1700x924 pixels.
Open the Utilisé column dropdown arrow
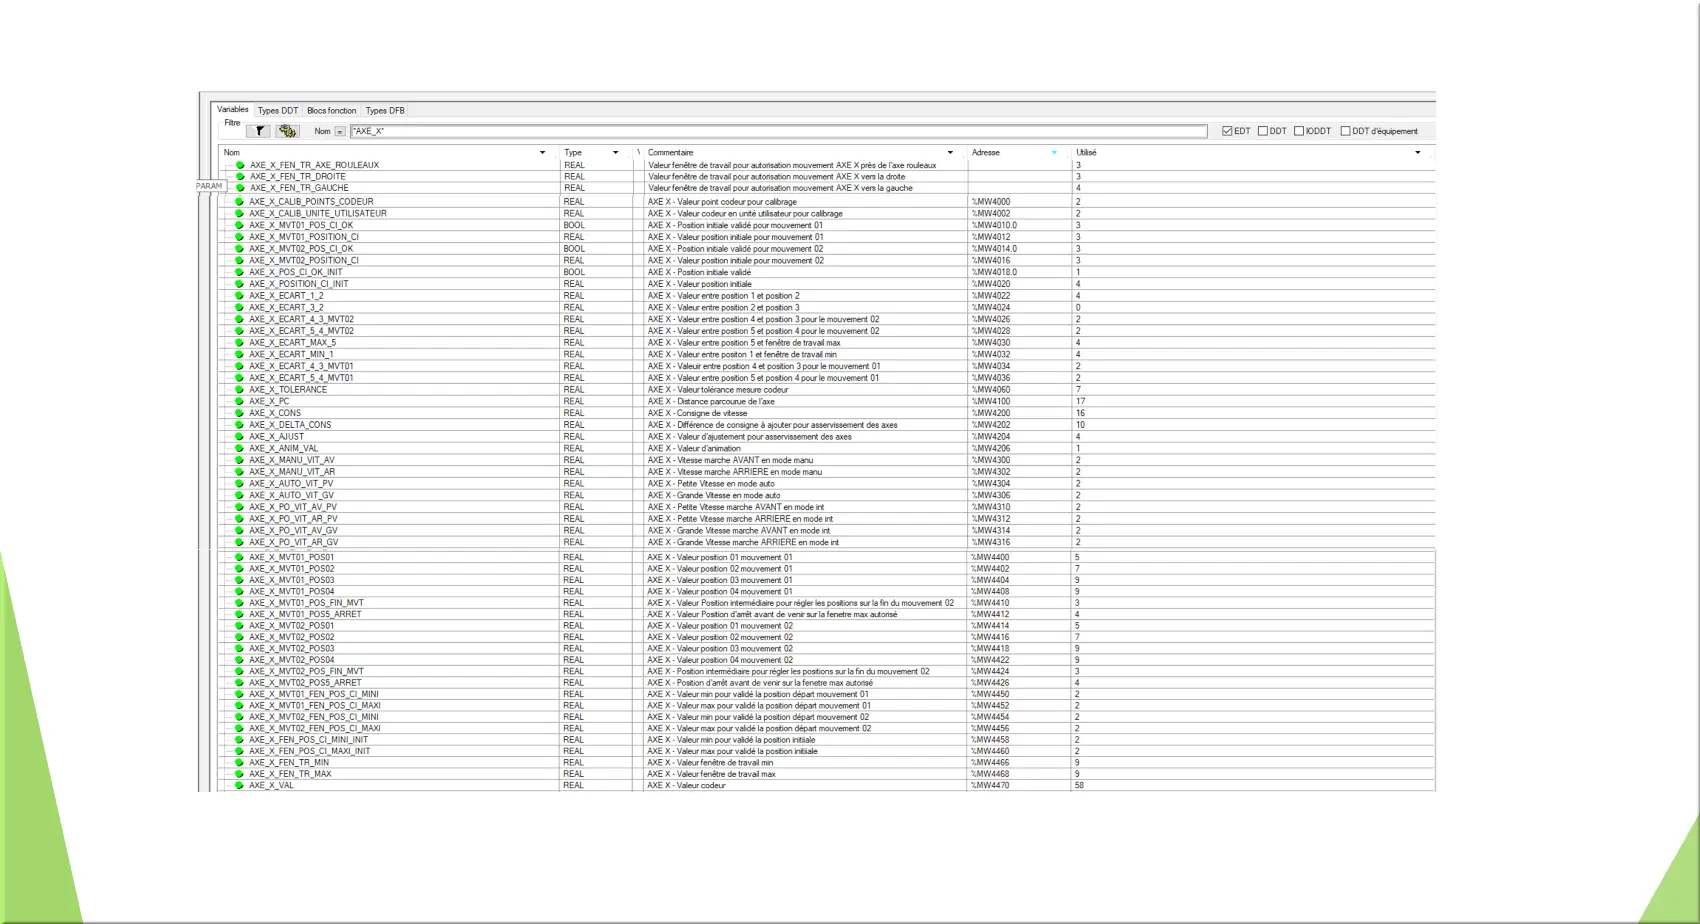[1418, 153]
